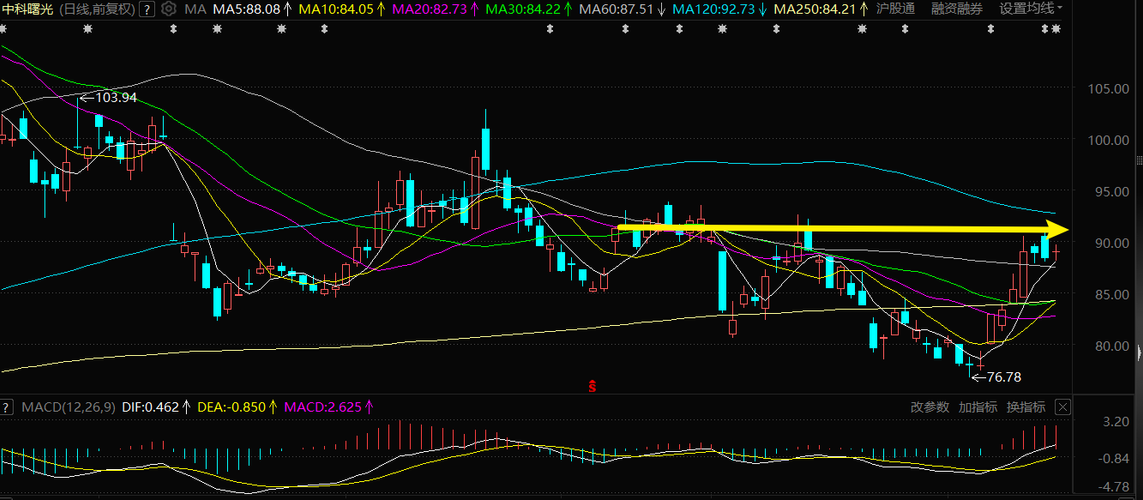Viewport: 1143px width, 500px height.
Task: Click the MACD(12,26,9) indicator name
Action: point(68,407)
